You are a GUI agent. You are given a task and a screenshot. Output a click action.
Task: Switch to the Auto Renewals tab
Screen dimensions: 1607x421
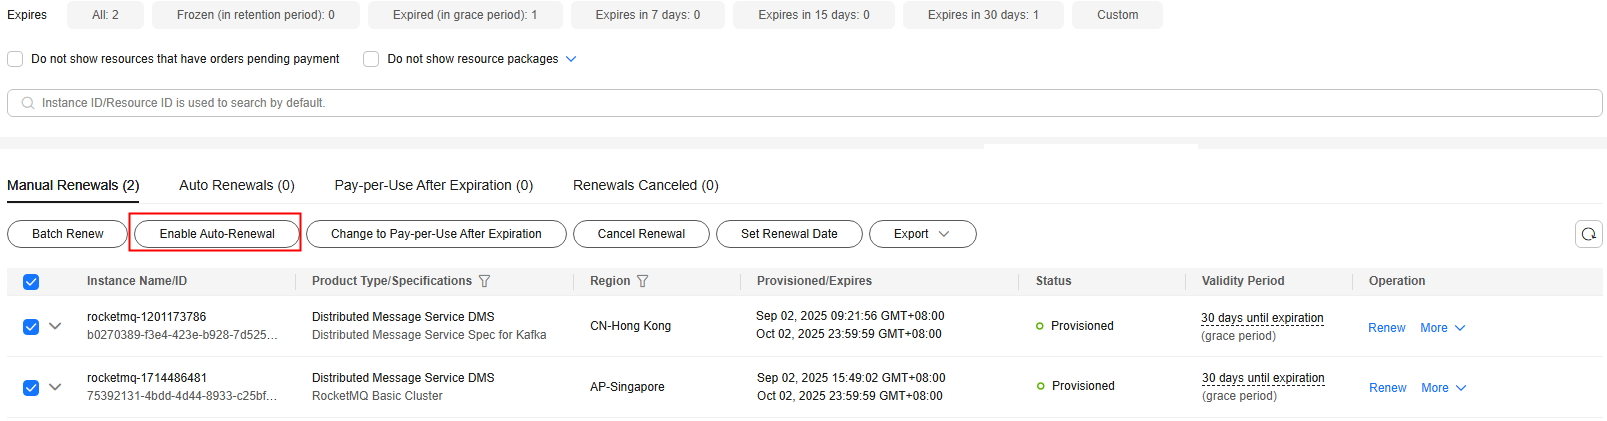click(237, 185)
